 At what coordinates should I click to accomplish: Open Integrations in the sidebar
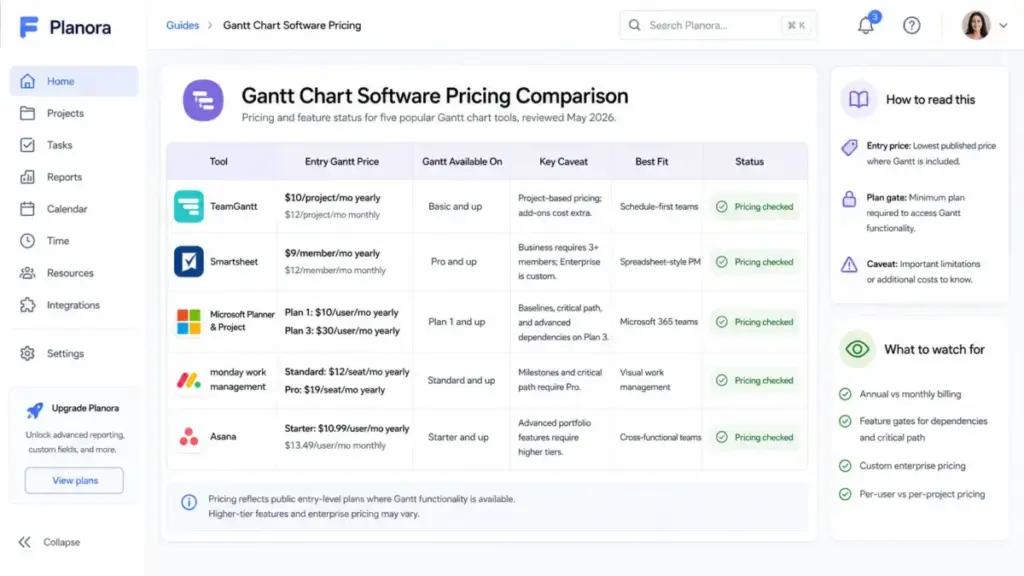[x=74, y=305]
